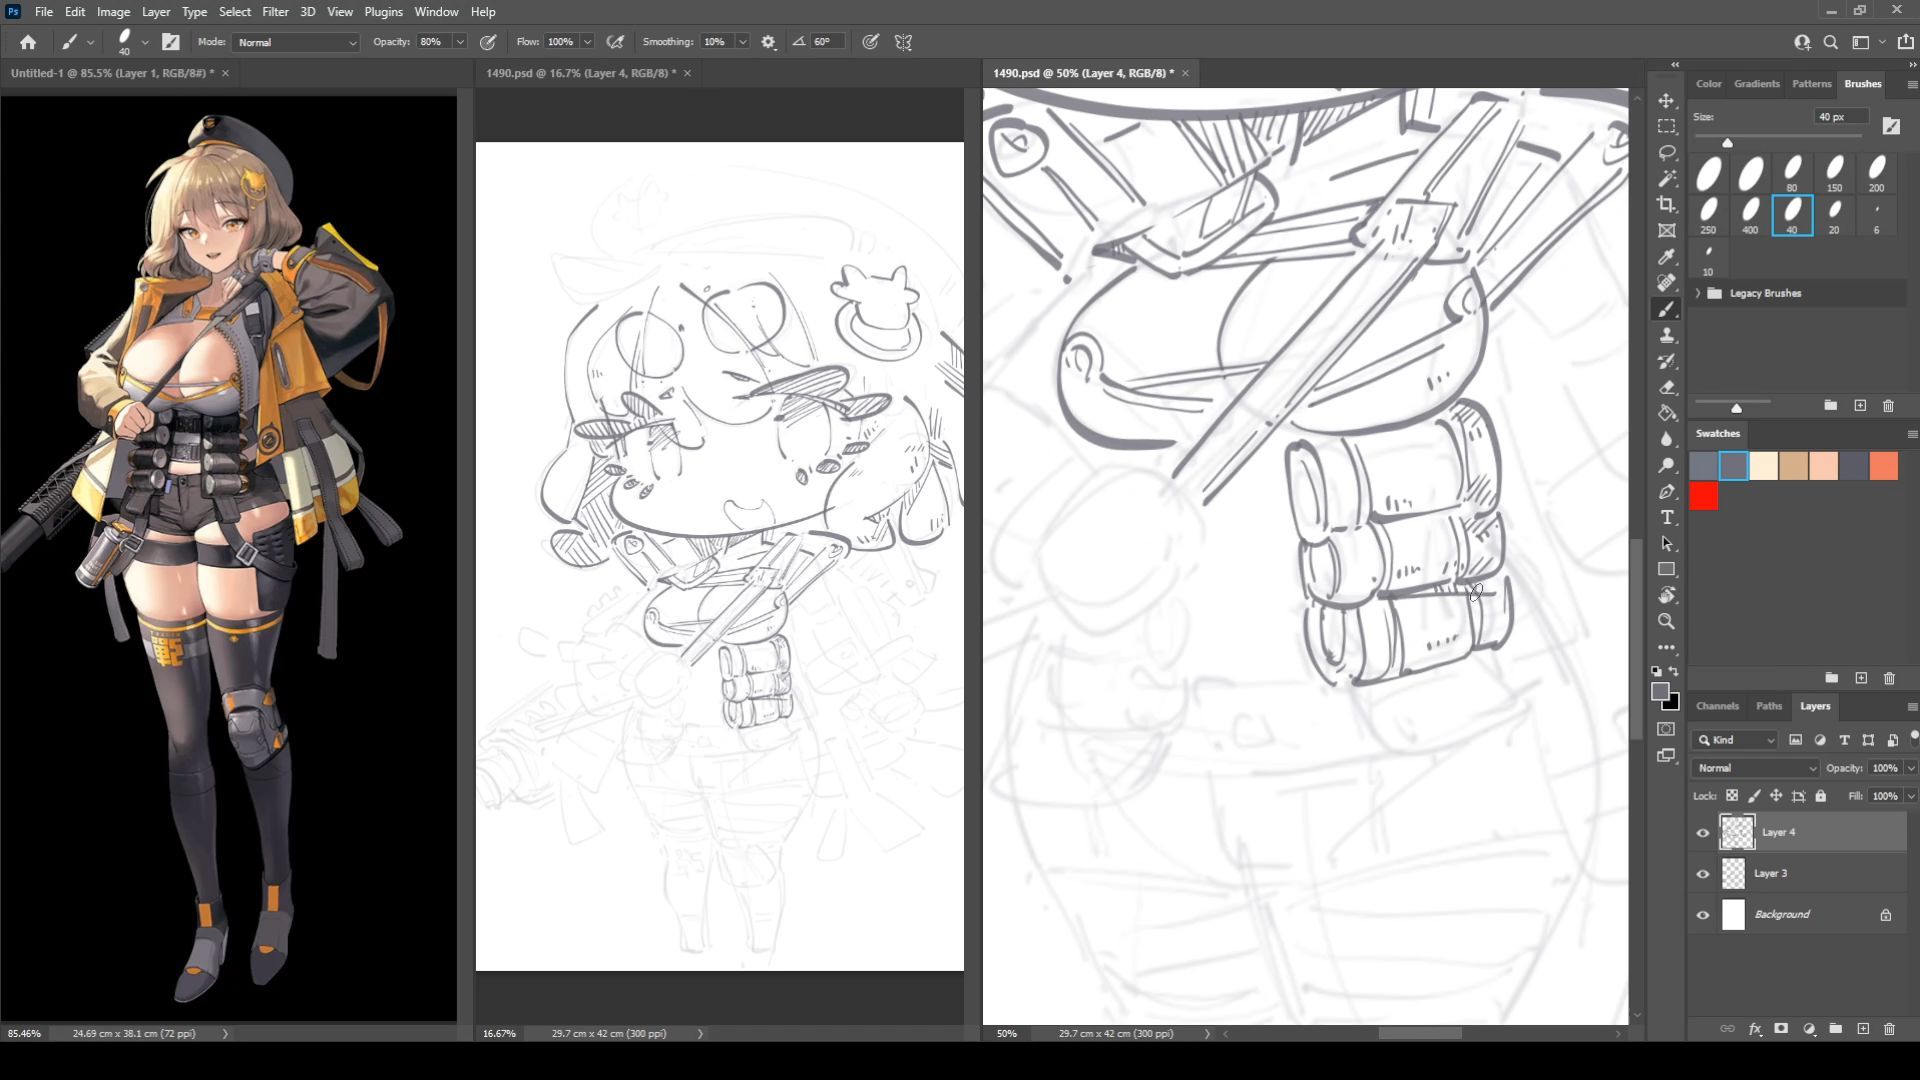Select the Clone Stamp tool
Screen dimensions: 1920x1080
coord(1666,336)
